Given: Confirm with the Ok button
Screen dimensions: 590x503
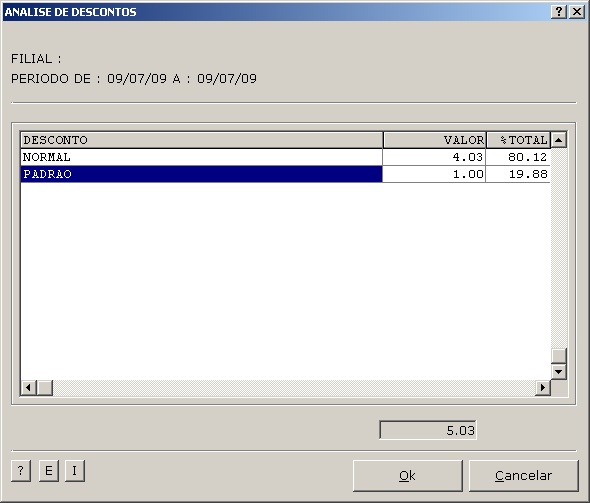Looking at the screenshot, I should point(408,476).
